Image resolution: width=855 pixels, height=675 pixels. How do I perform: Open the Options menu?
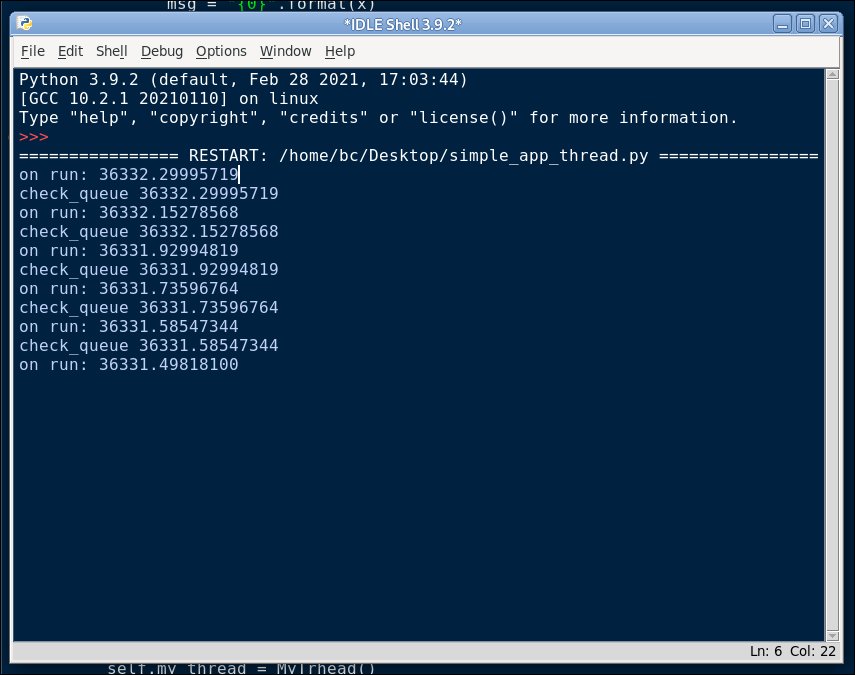[x=221, y=51]
